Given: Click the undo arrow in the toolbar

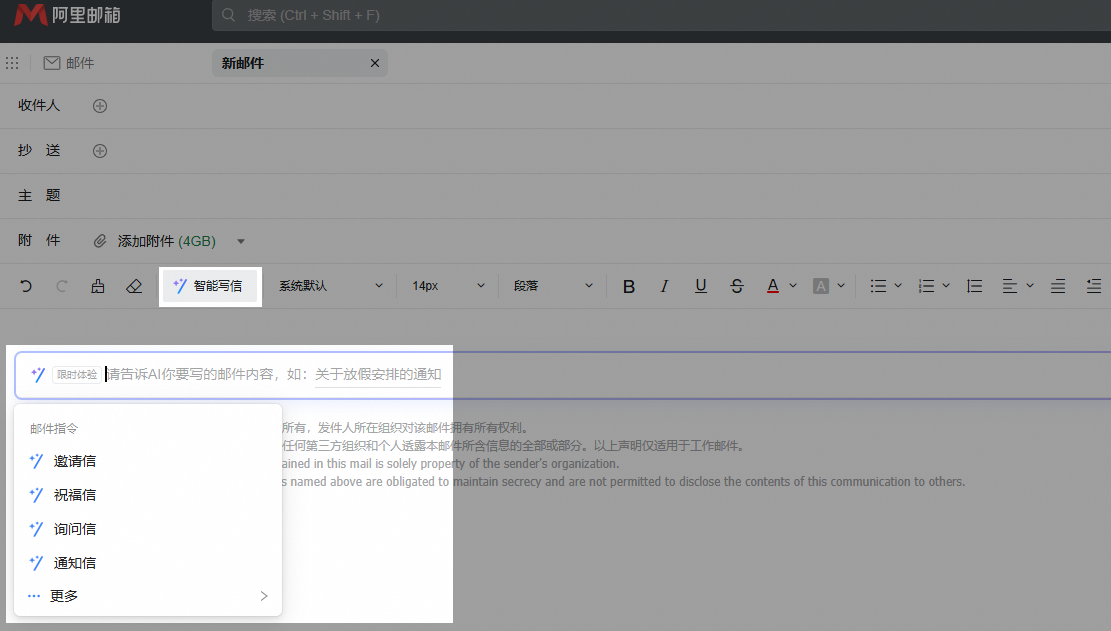Looking at the screenshot, I should tap(26, 286).
